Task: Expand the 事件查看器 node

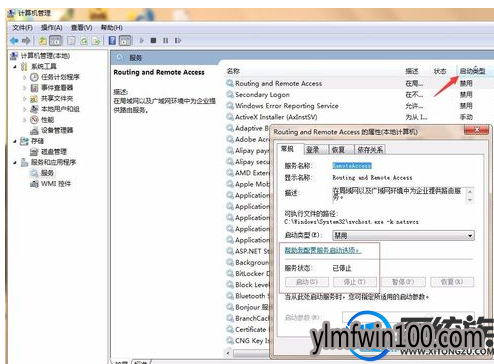Action: 25,88
